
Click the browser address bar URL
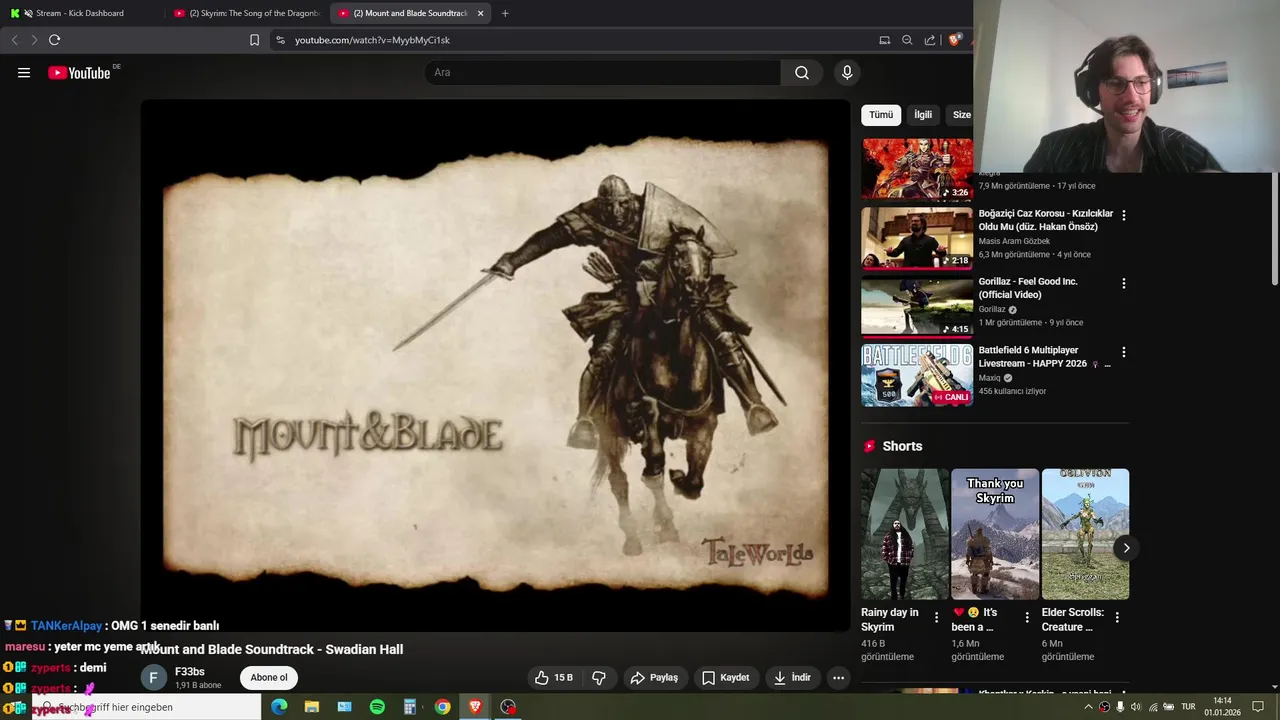coord(372,40)
